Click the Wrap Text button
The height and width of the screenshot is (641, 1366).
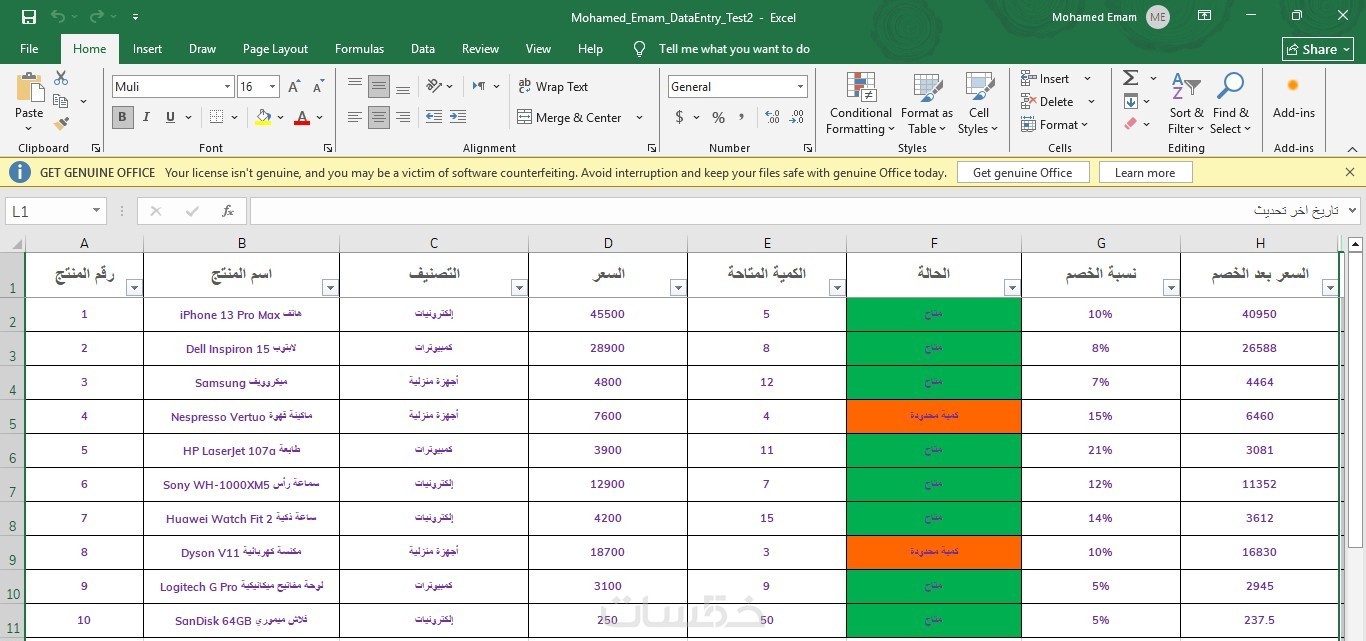pos(553,87)
